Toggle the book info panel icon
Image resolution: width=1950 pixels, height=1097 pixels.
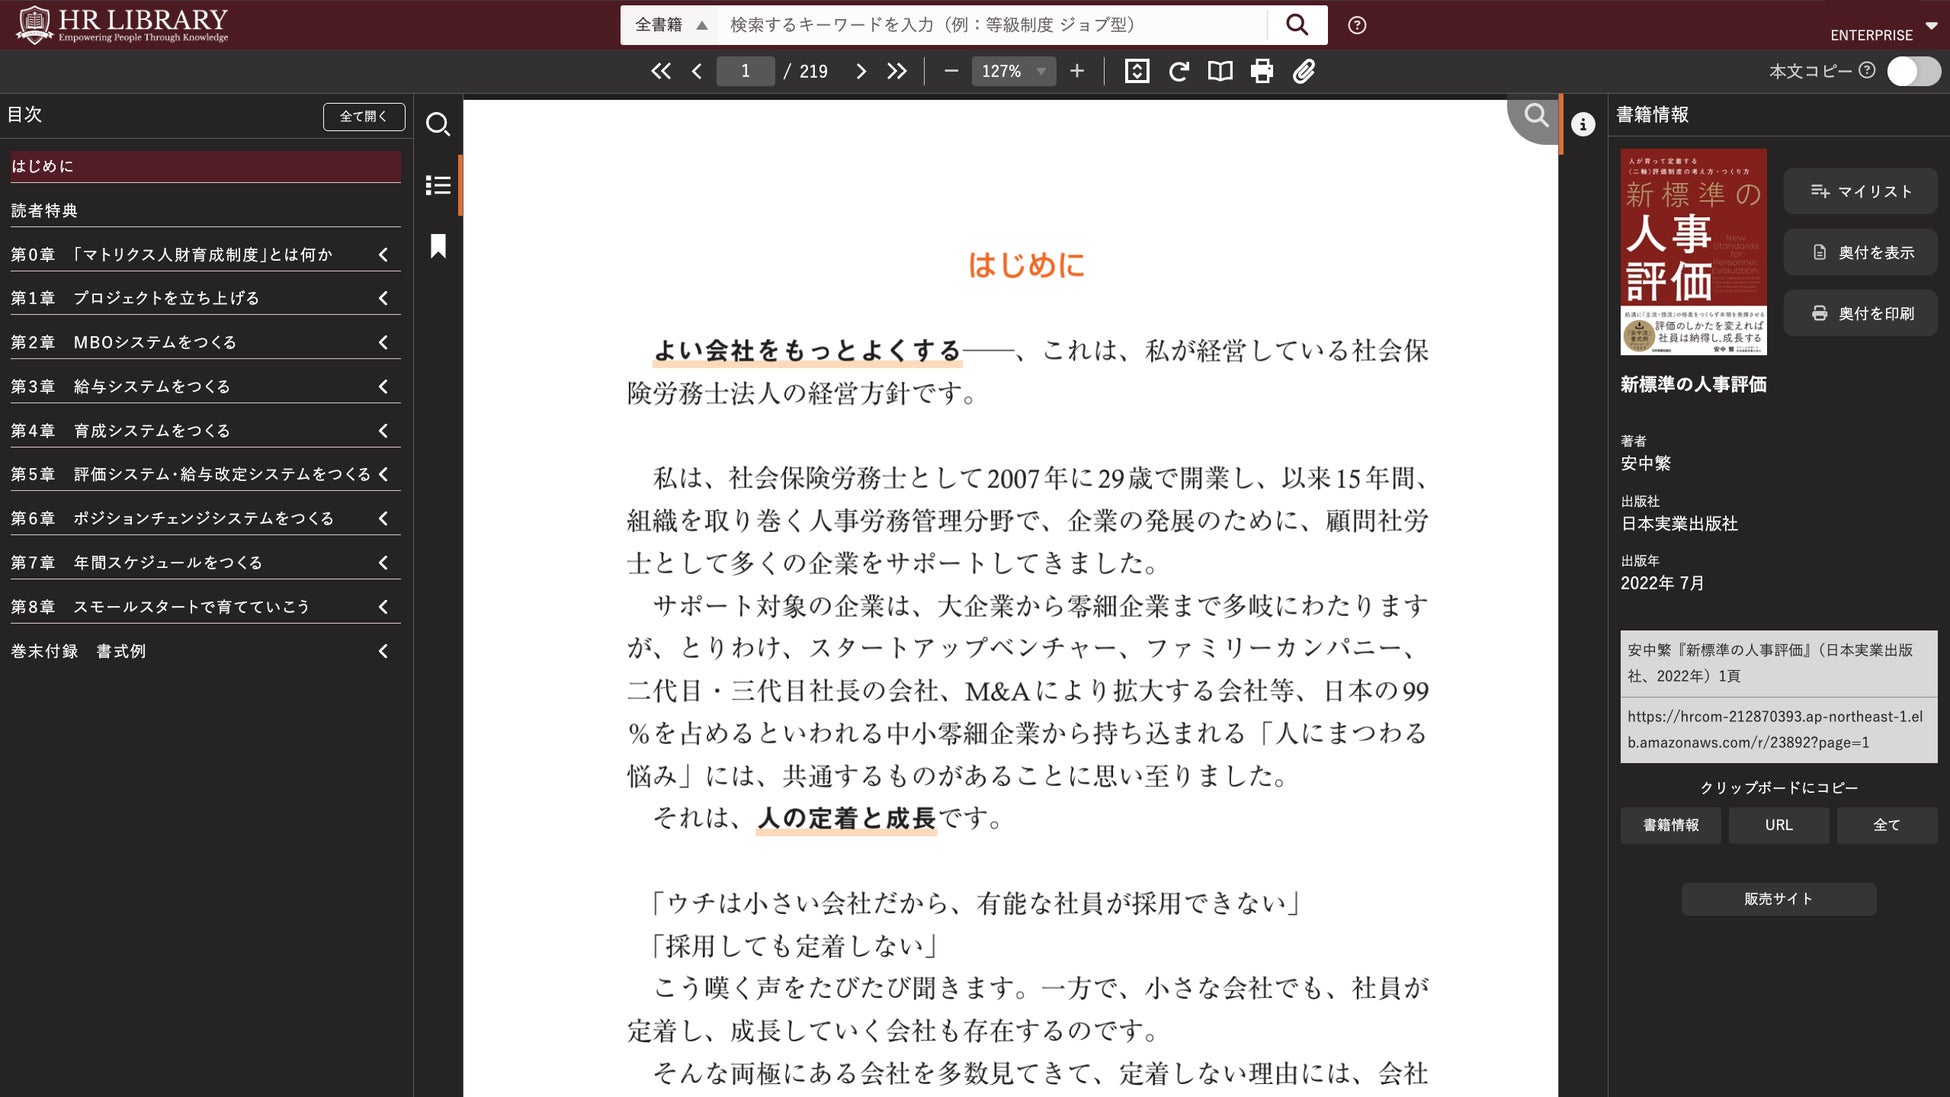coord(1583,124)
